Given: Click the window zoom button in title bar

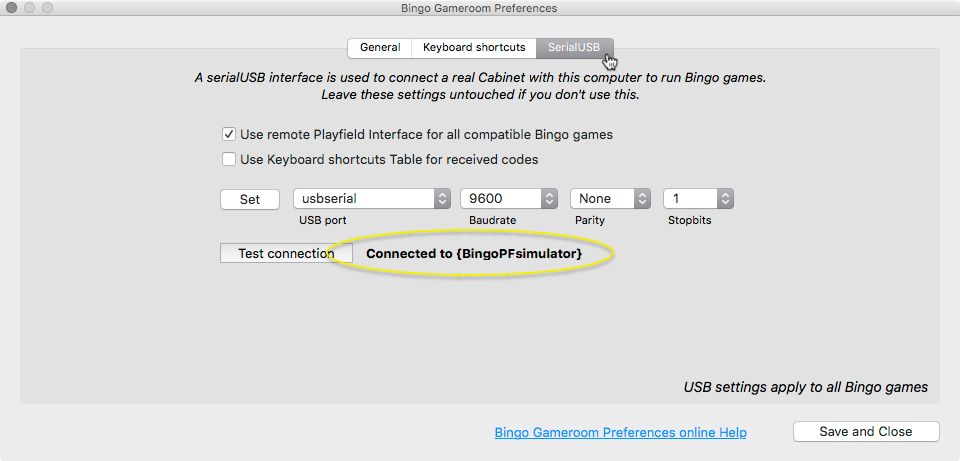Looking at the screenshot, I should point(47,8).
